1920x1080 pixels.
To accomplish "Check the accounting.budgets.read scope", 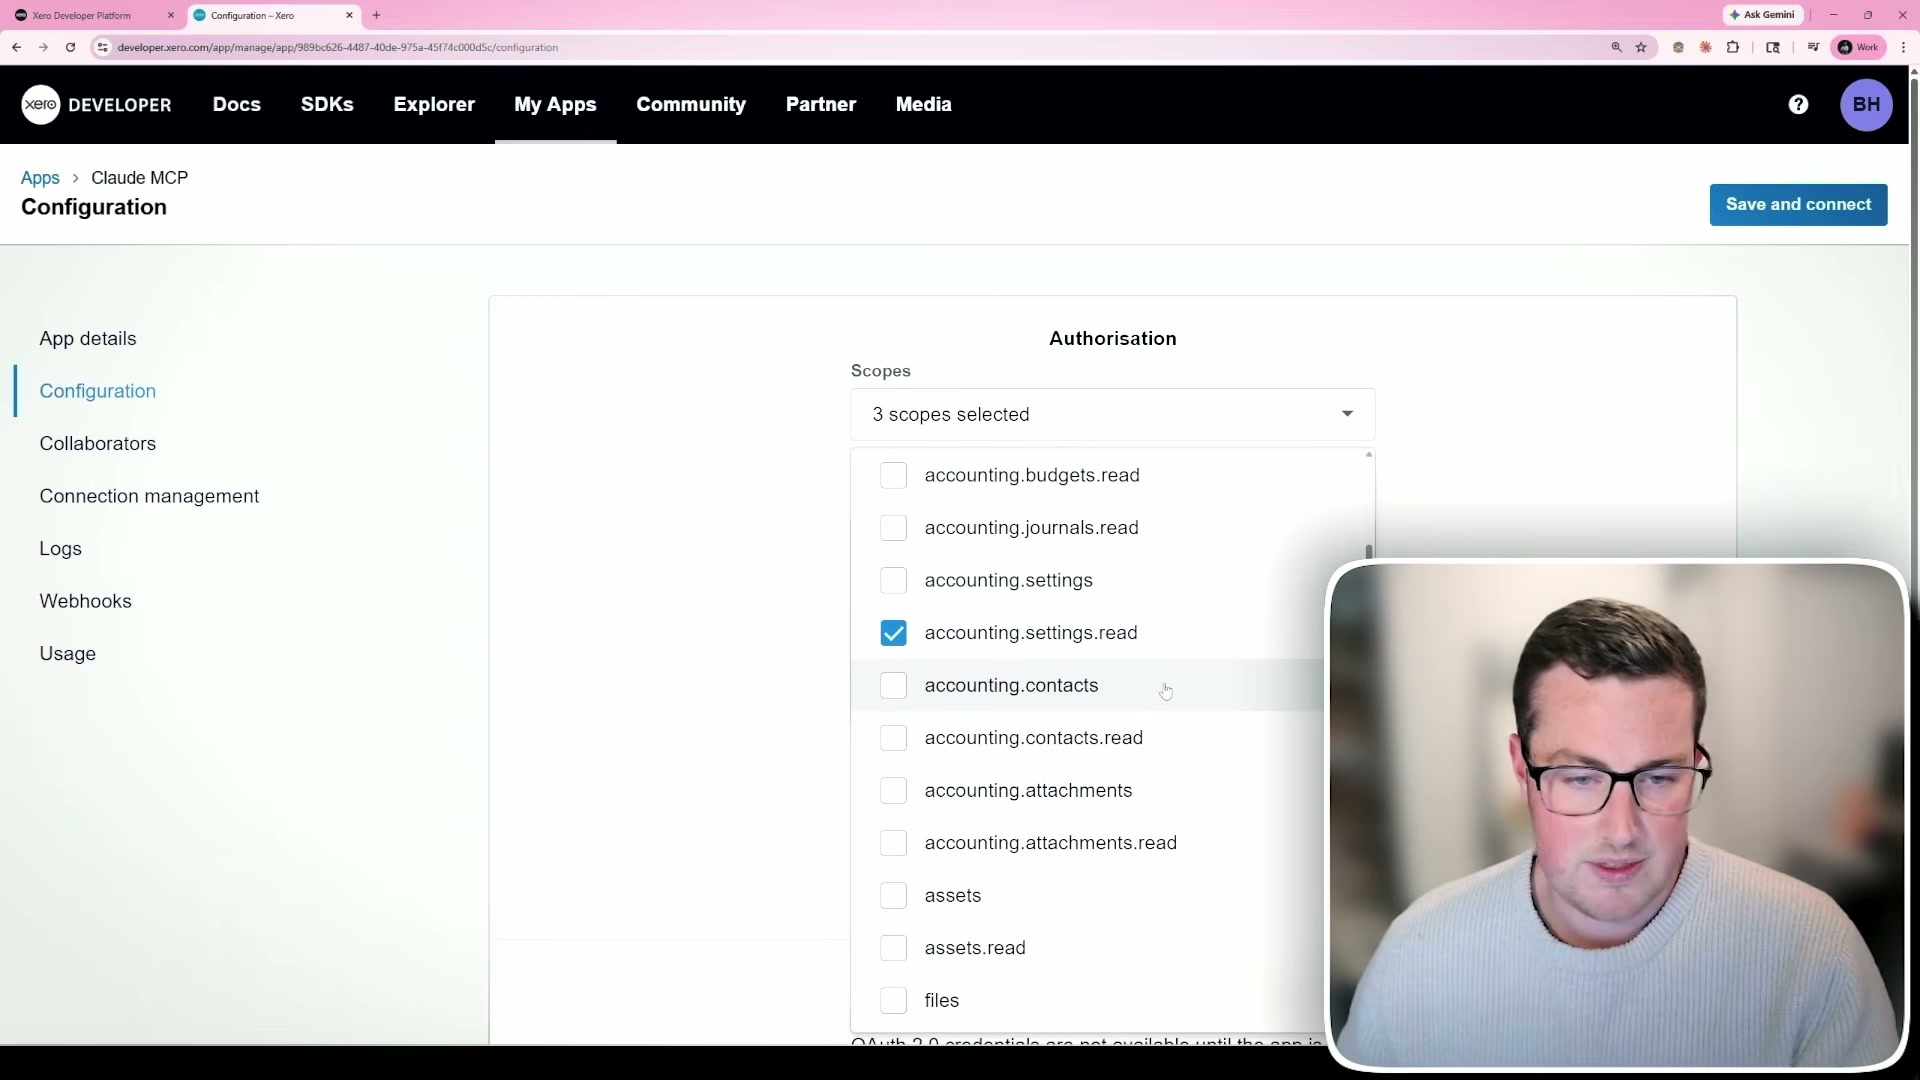I will [x=893, y=476].
